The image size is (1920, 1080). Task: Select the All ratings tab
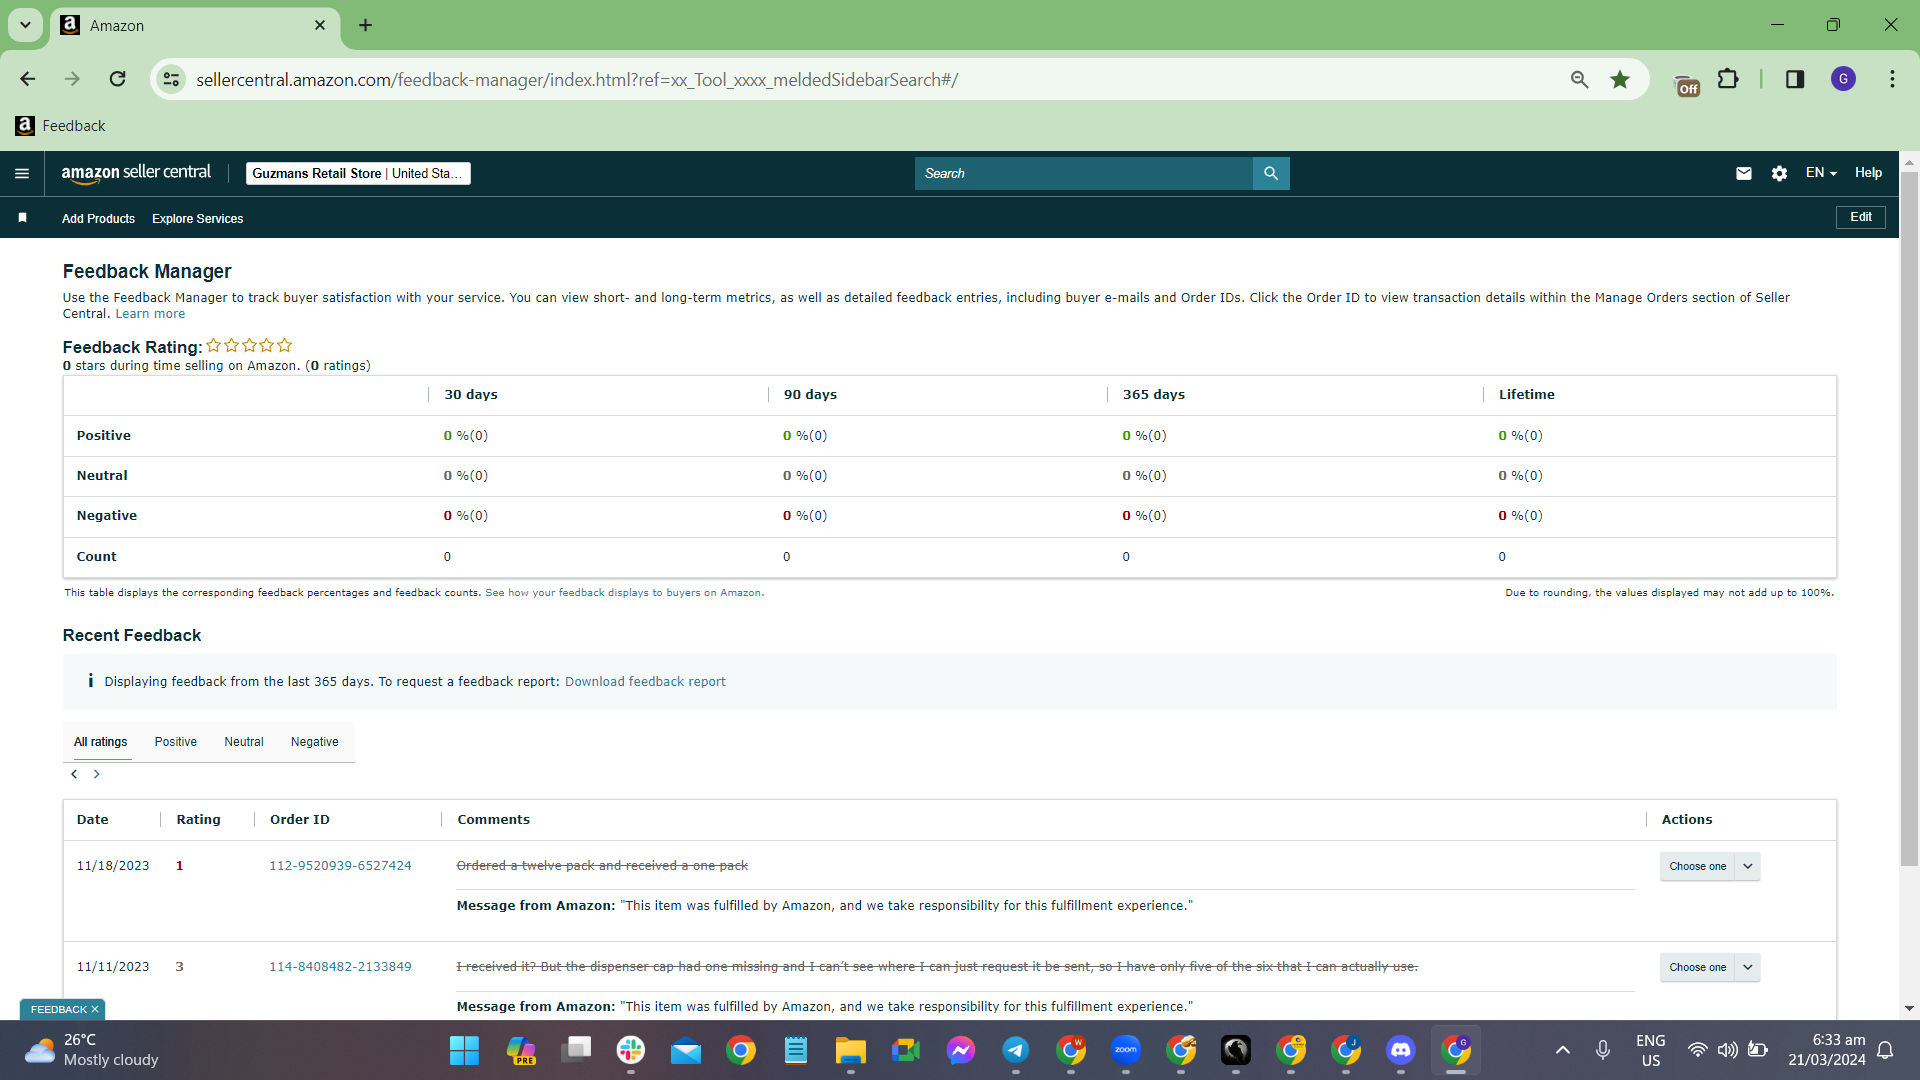[101, 742]
